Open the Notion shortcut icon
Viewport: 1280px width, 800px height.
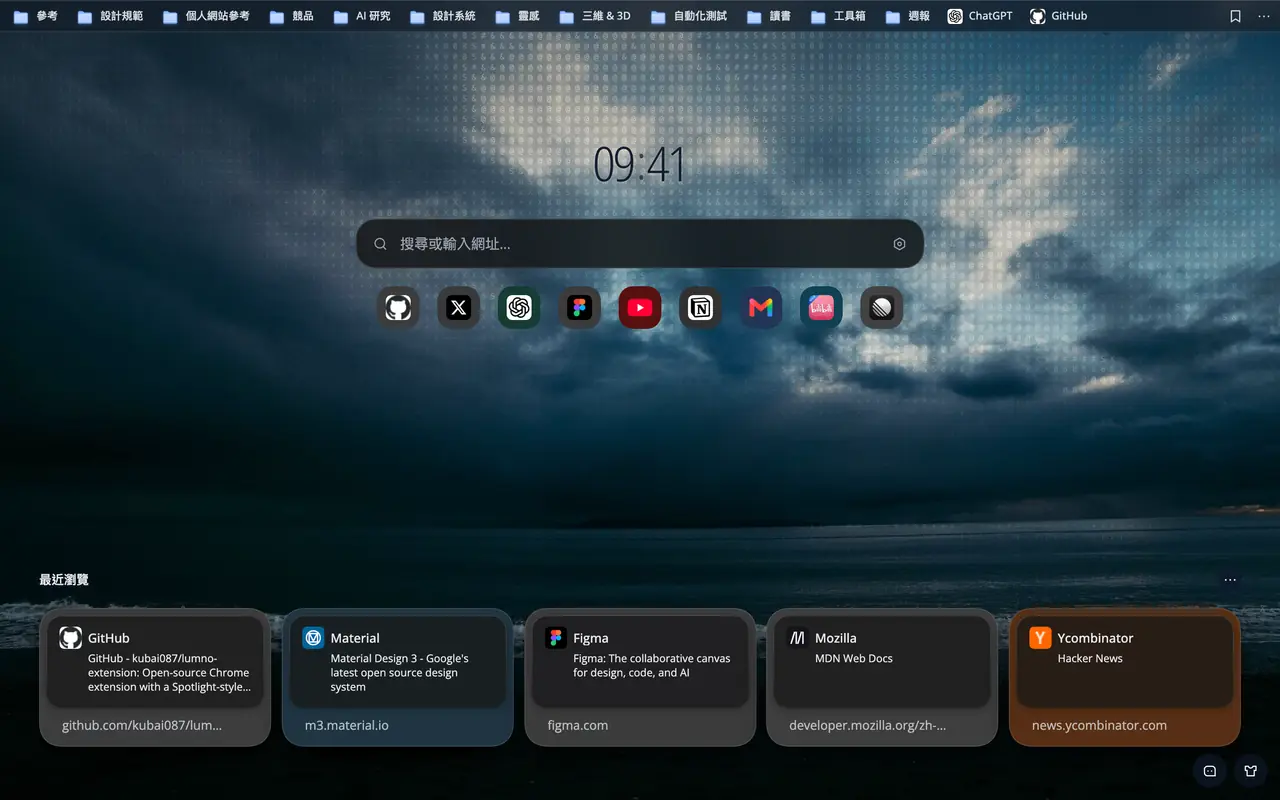700,308
